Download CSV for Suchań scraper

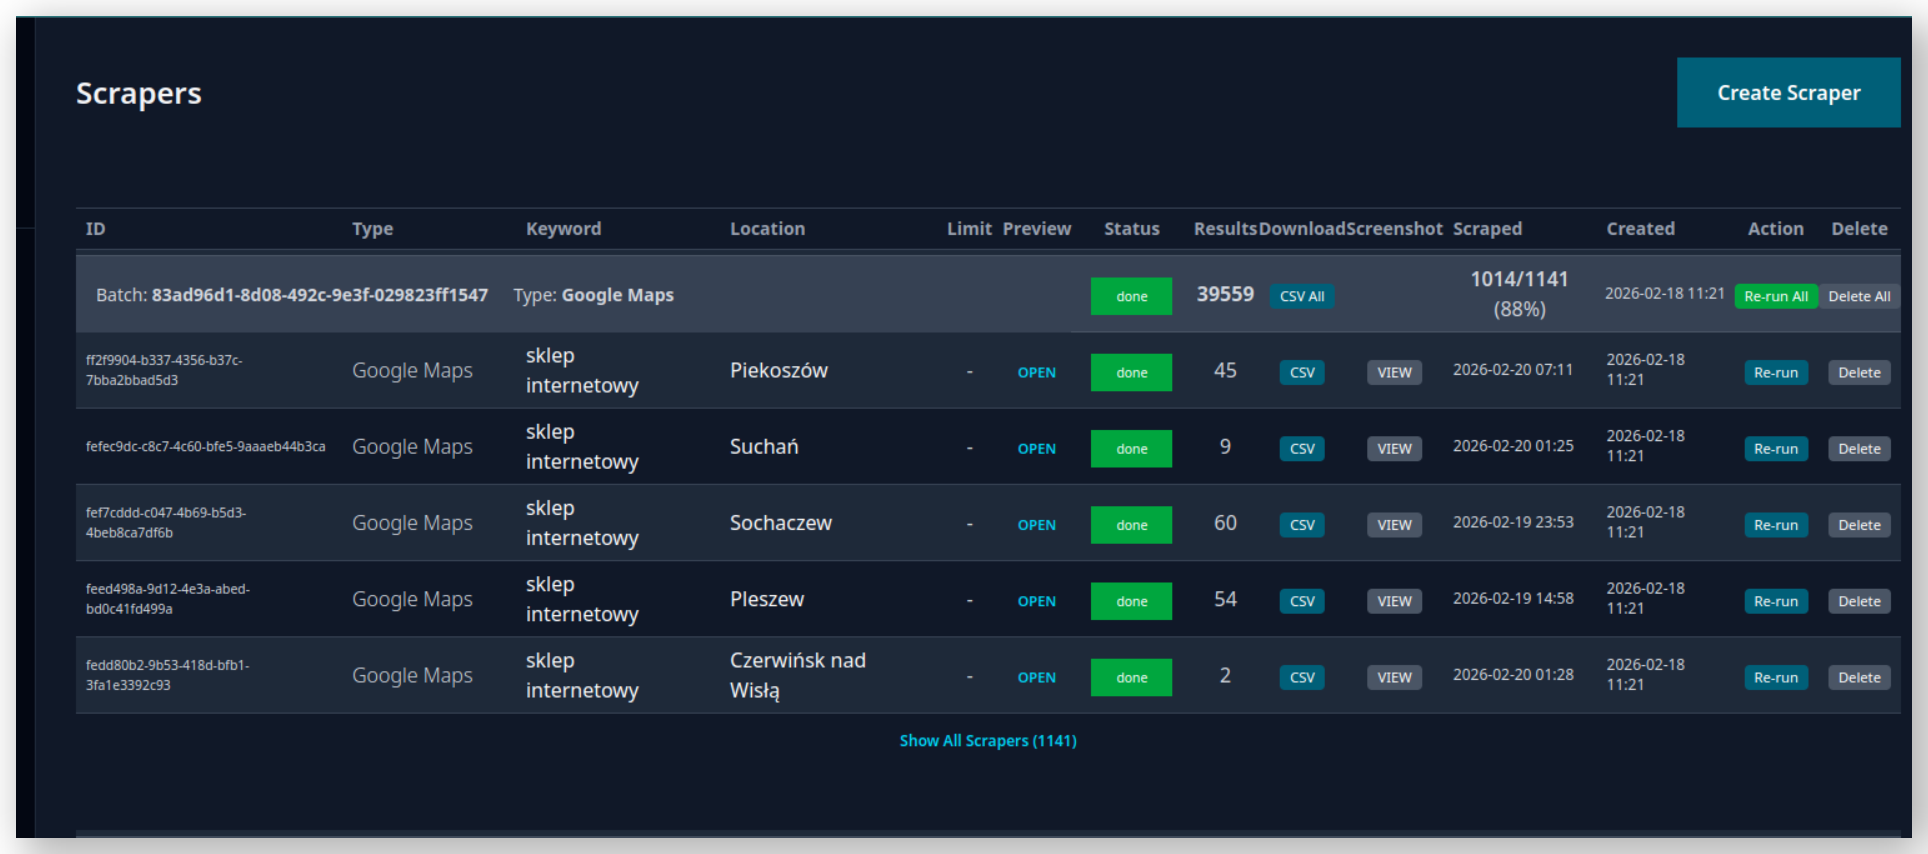[1301, 449]
